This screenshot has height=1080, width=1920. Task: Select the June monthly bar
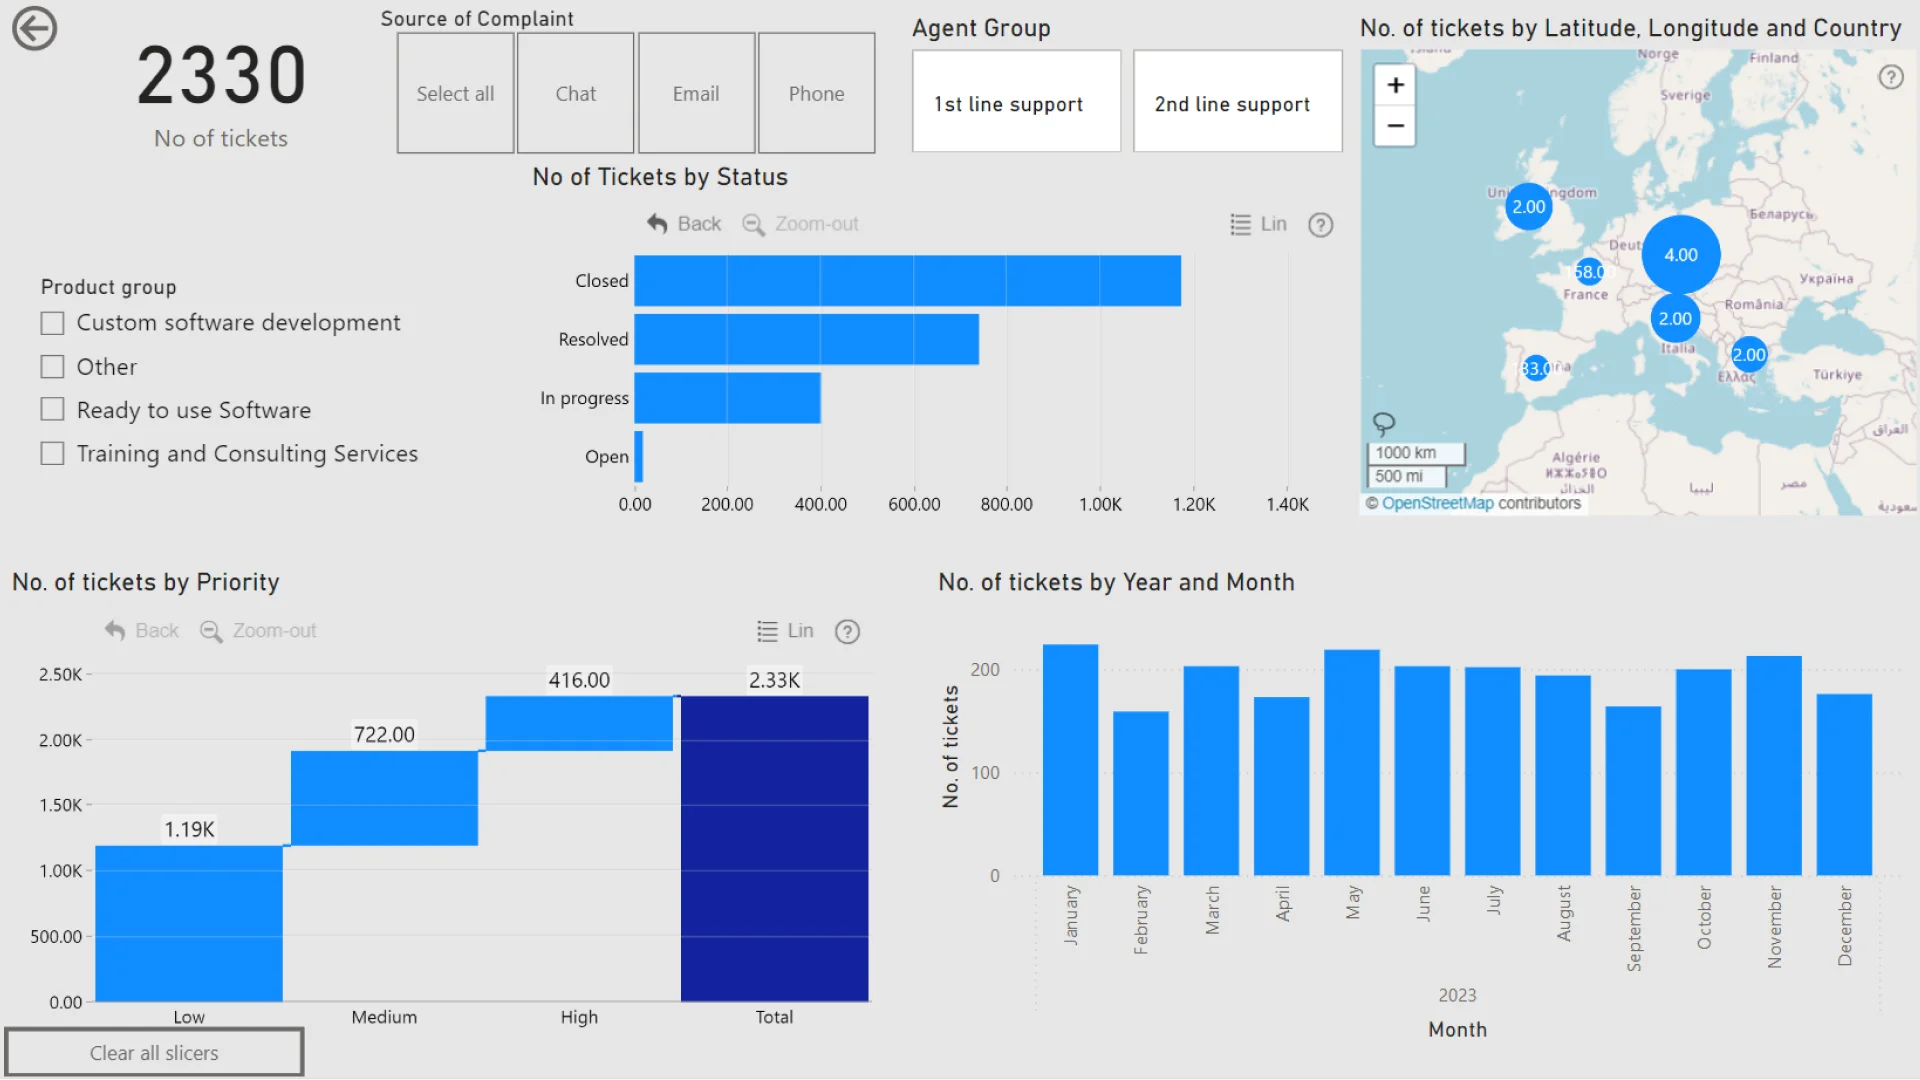coord(1422,771)
